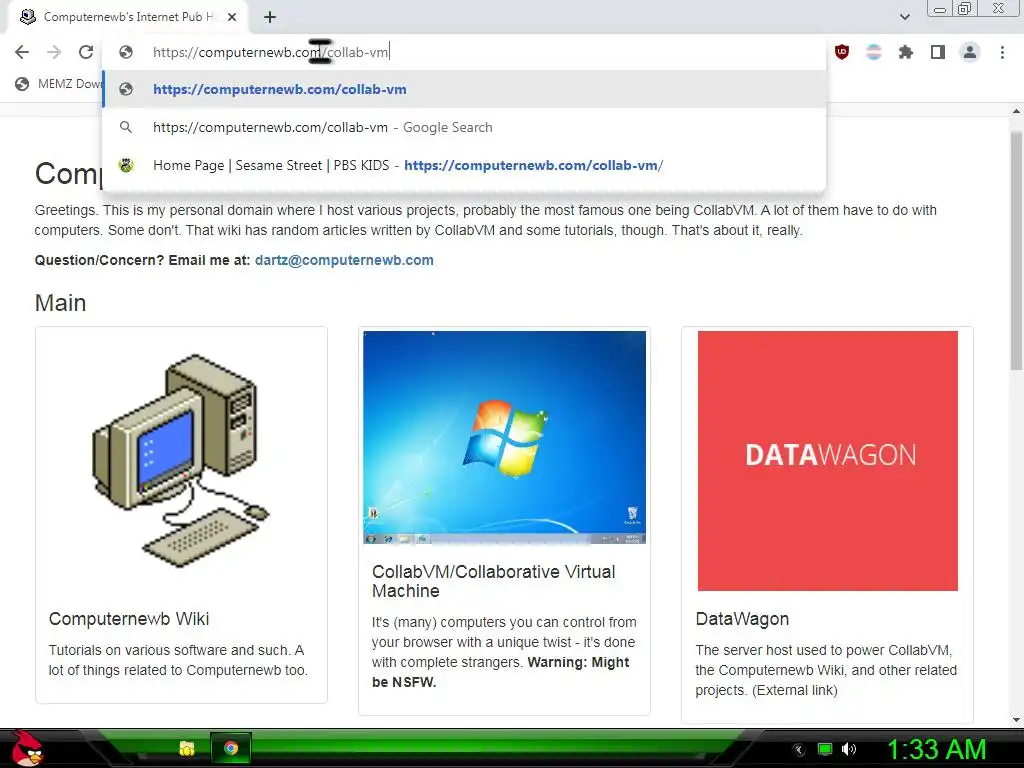Choose the first computernewb.com/collab-vm suggestion
This screenshot has width=1024, height=768.
click(464, 89)
